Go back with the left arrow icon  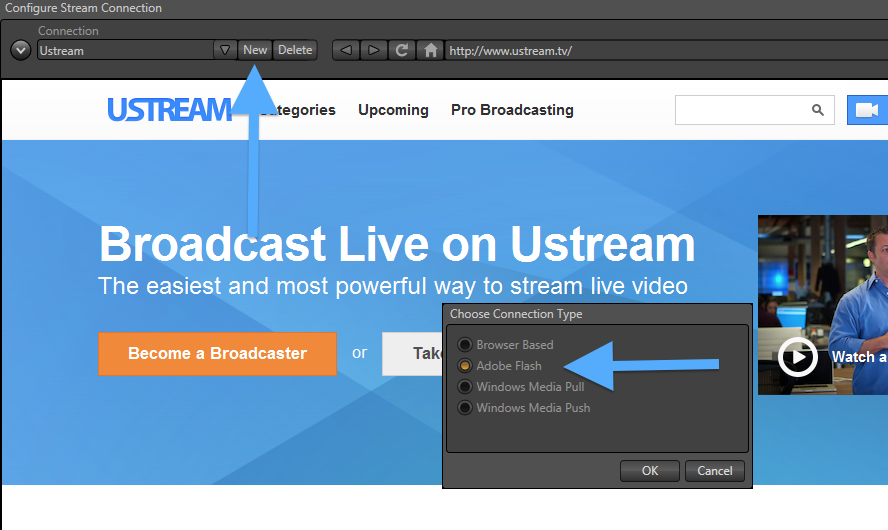(346, 50)
